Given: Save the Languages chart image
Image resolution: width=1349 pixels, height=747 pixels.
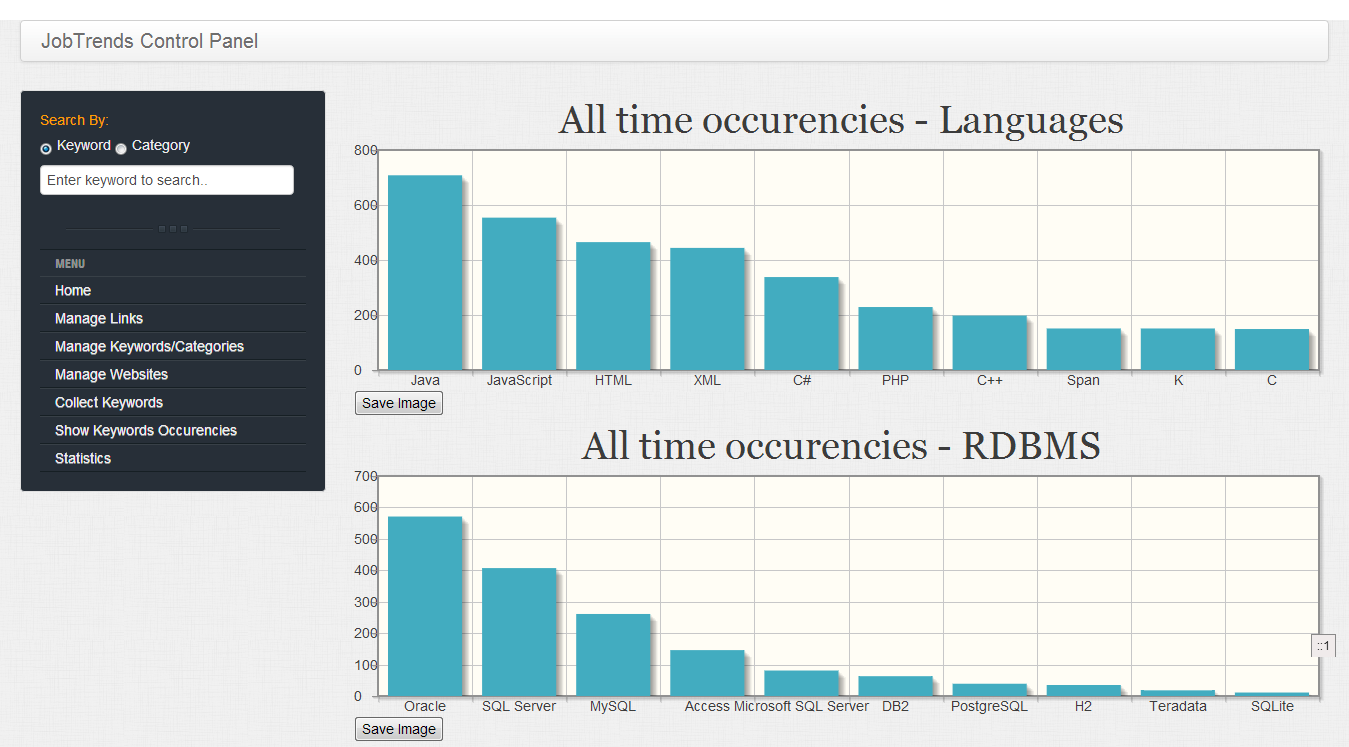Looking at the screenshot, I should click(399, 403).
